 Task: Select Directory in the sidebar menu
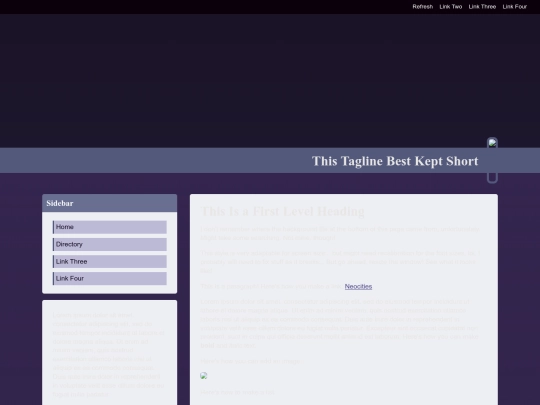110,244
